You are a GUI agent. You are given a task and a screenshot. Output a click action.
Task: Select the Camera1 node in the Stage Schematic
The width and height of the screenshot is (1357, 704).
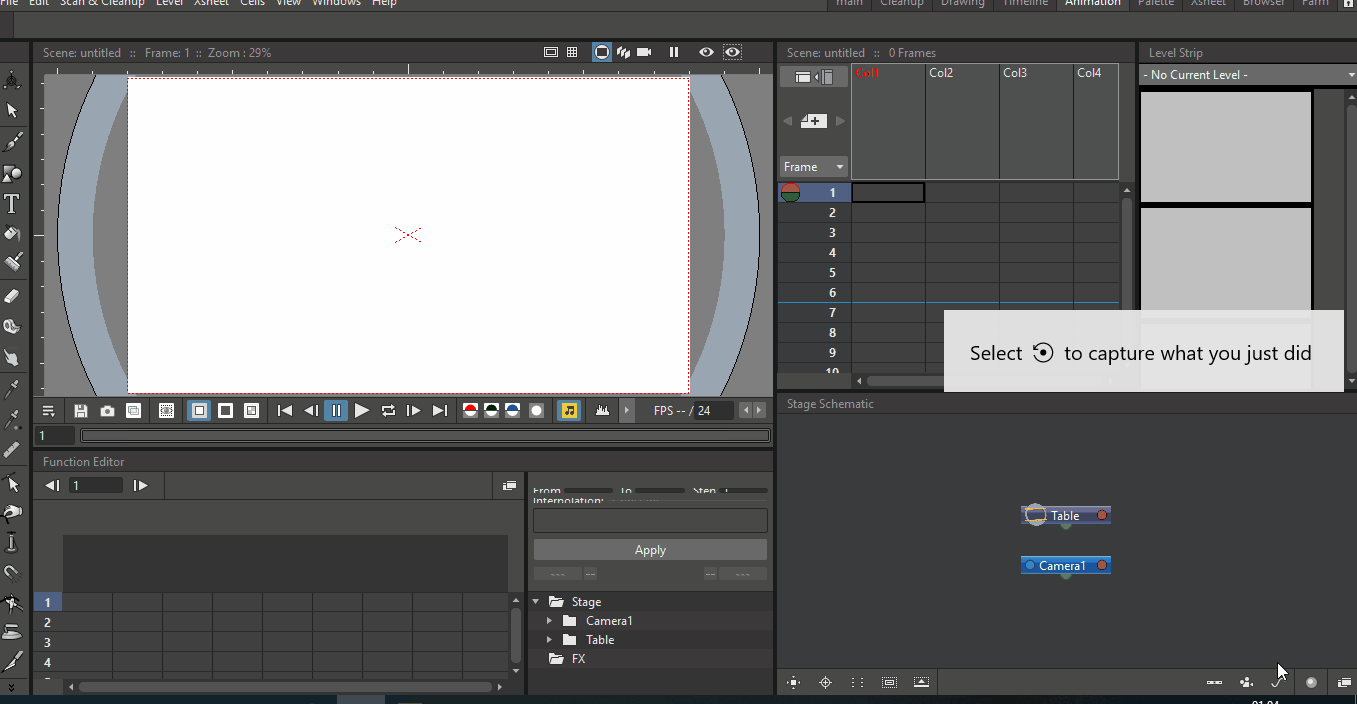click(x=1065, y=565)
